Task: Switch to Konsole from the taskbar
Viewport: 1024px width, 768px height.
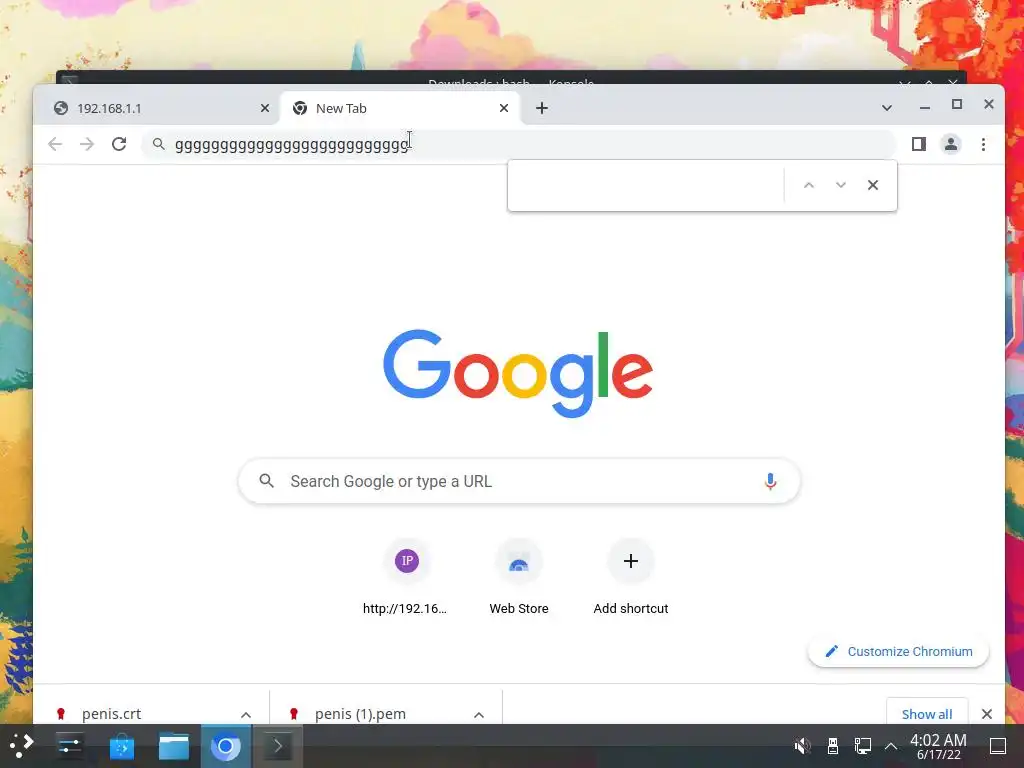Action: [x=278, y=746]
